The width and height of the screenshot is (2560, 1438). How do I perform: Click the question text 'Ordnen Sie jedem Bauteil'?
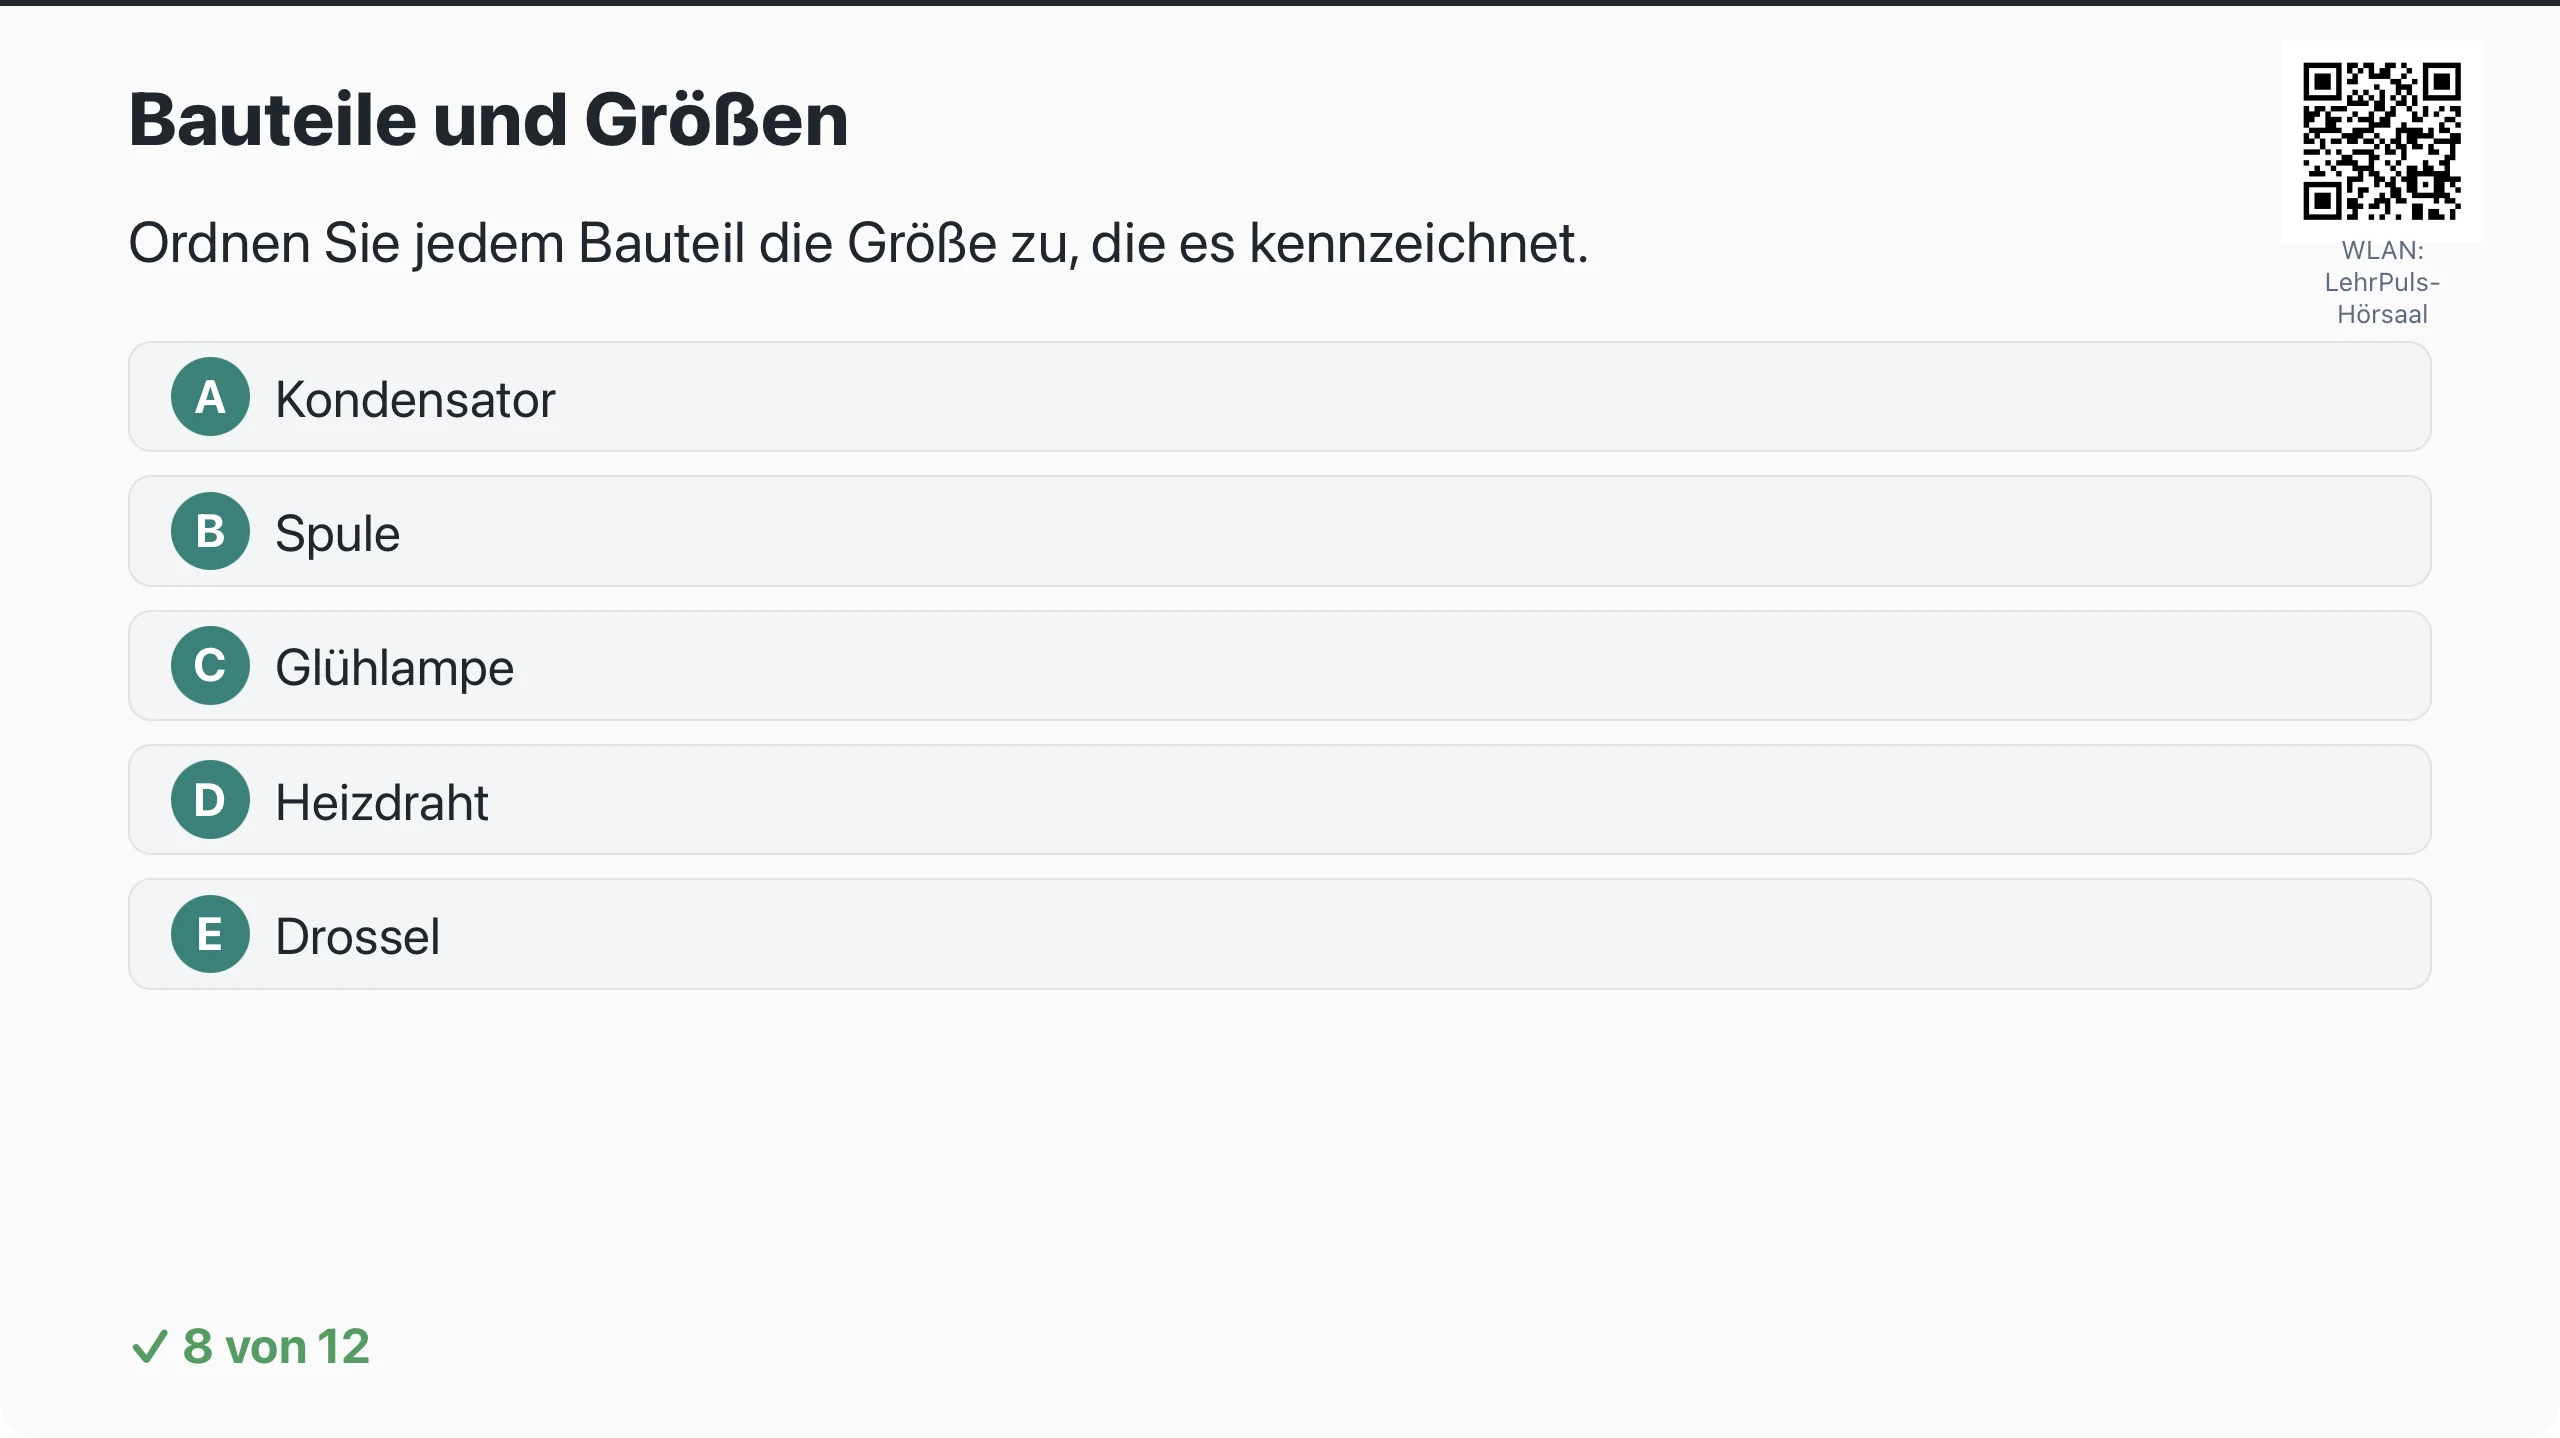(x=858, y=243)
